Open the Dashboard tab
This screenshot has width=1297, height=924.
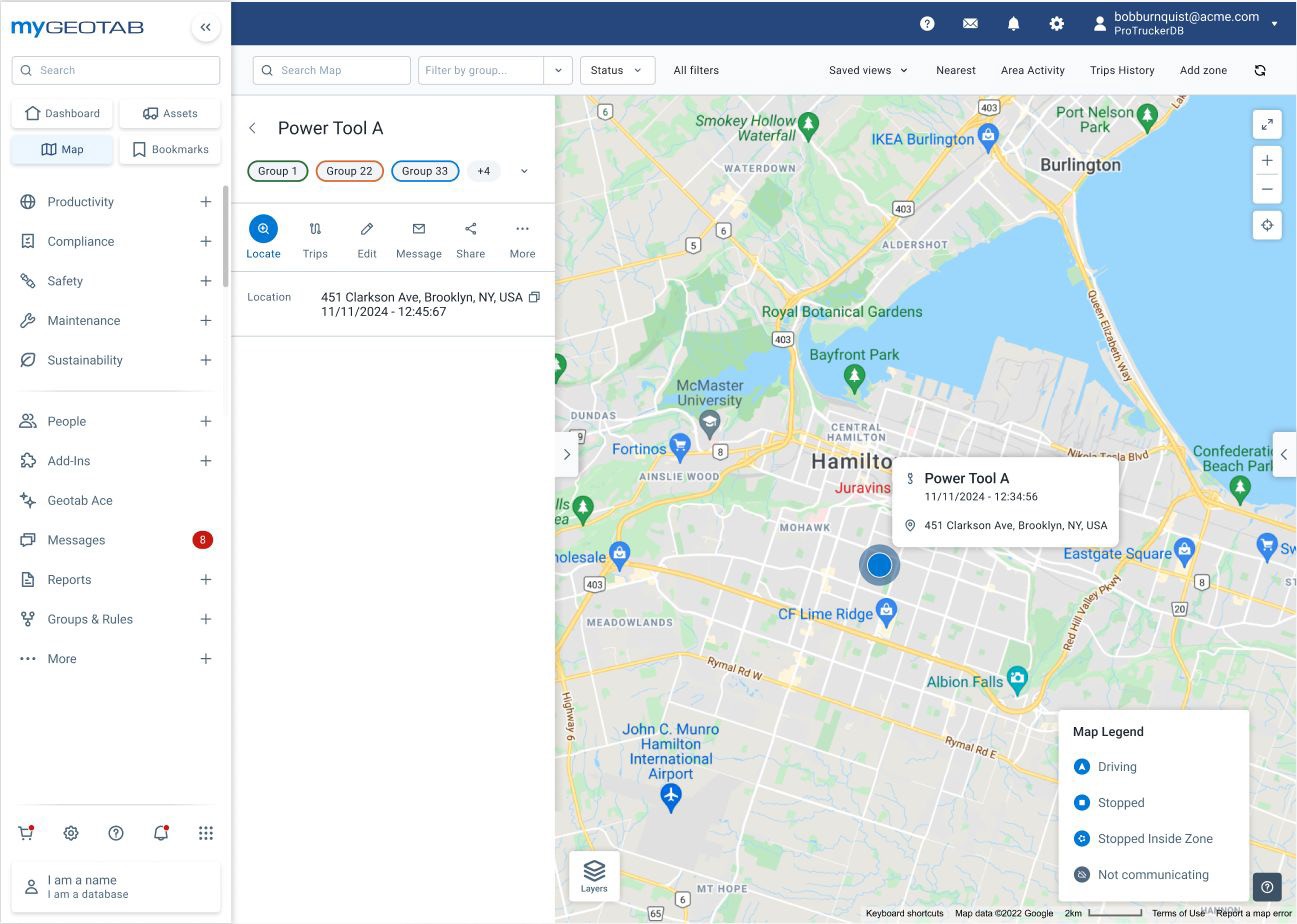pyautogui.click(x=63, y=113)
